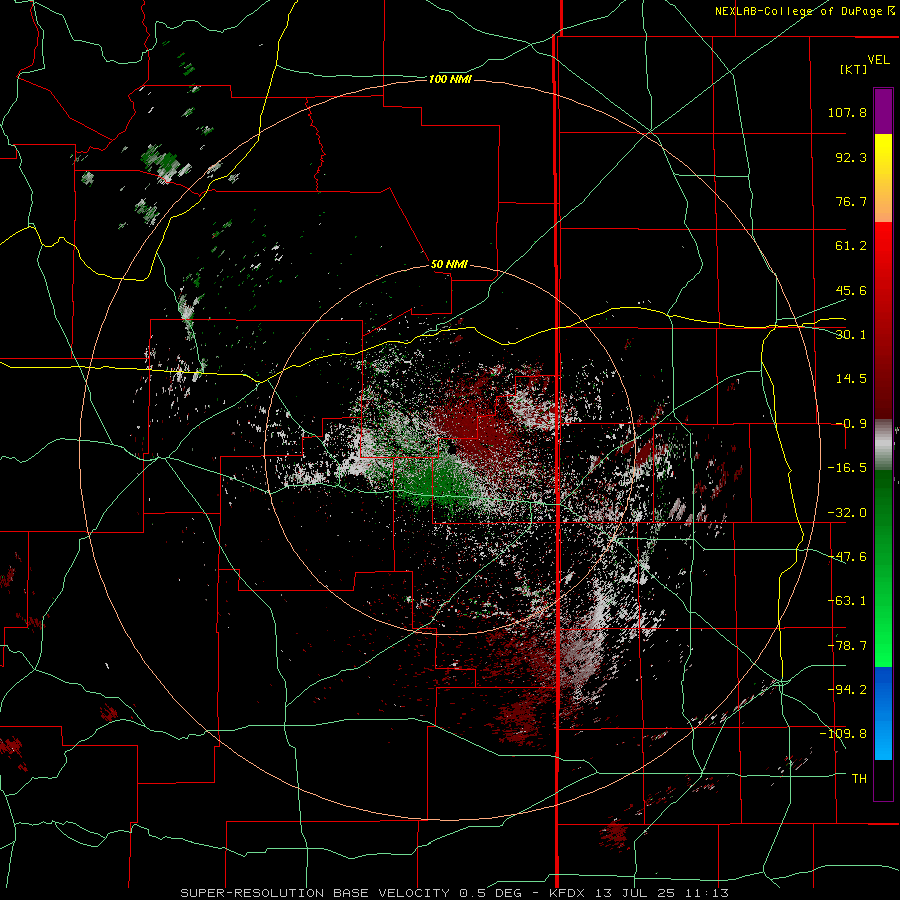This screenshot has height=900, width=900.
Task: Click the purple segment of color bar
Action: (x=883, y=111)
